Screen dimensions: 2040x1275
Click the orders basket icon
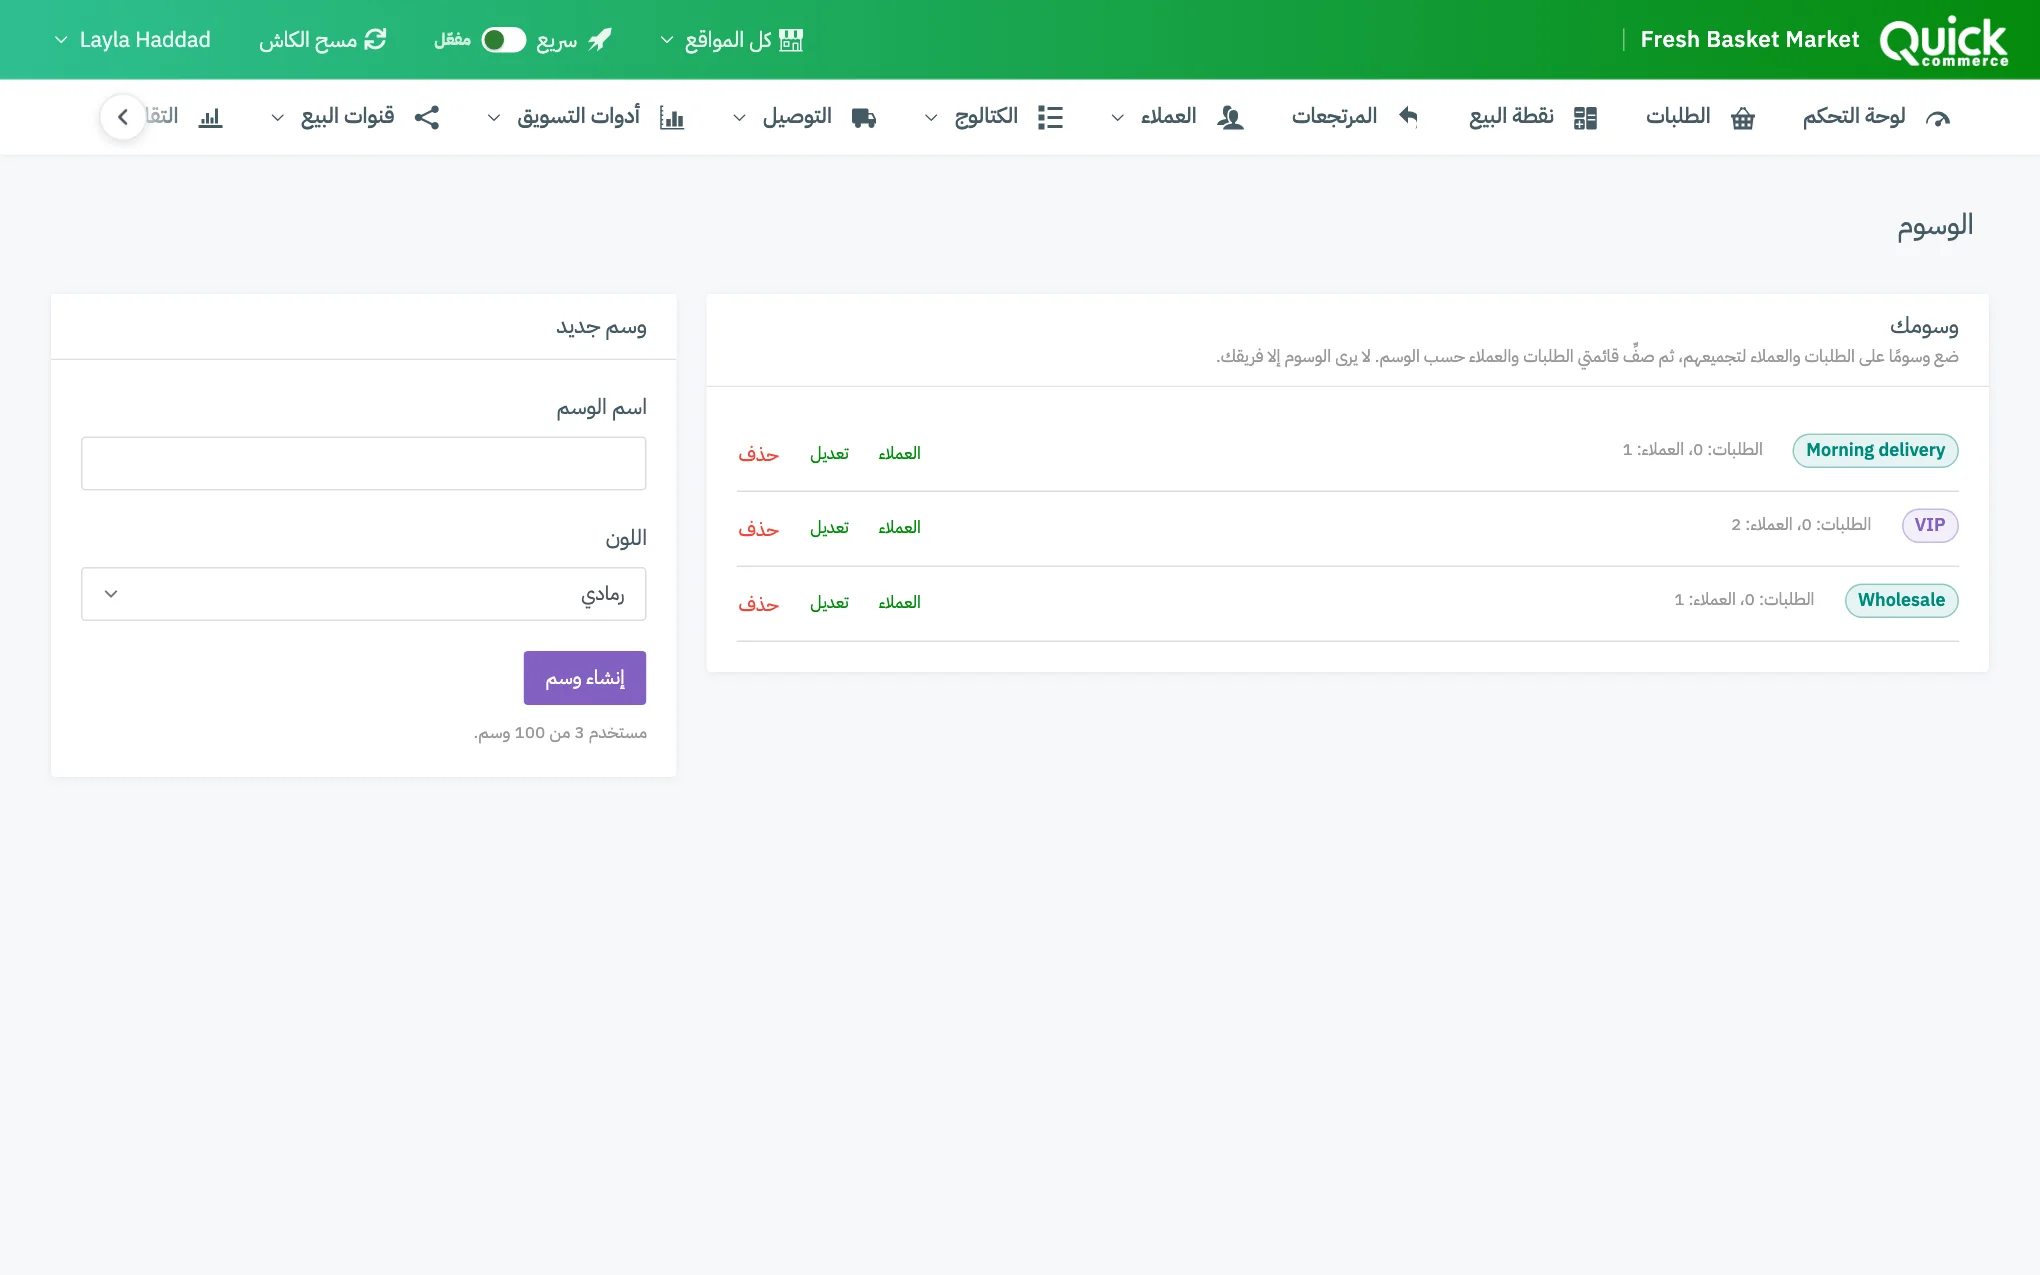[1743, 118]
